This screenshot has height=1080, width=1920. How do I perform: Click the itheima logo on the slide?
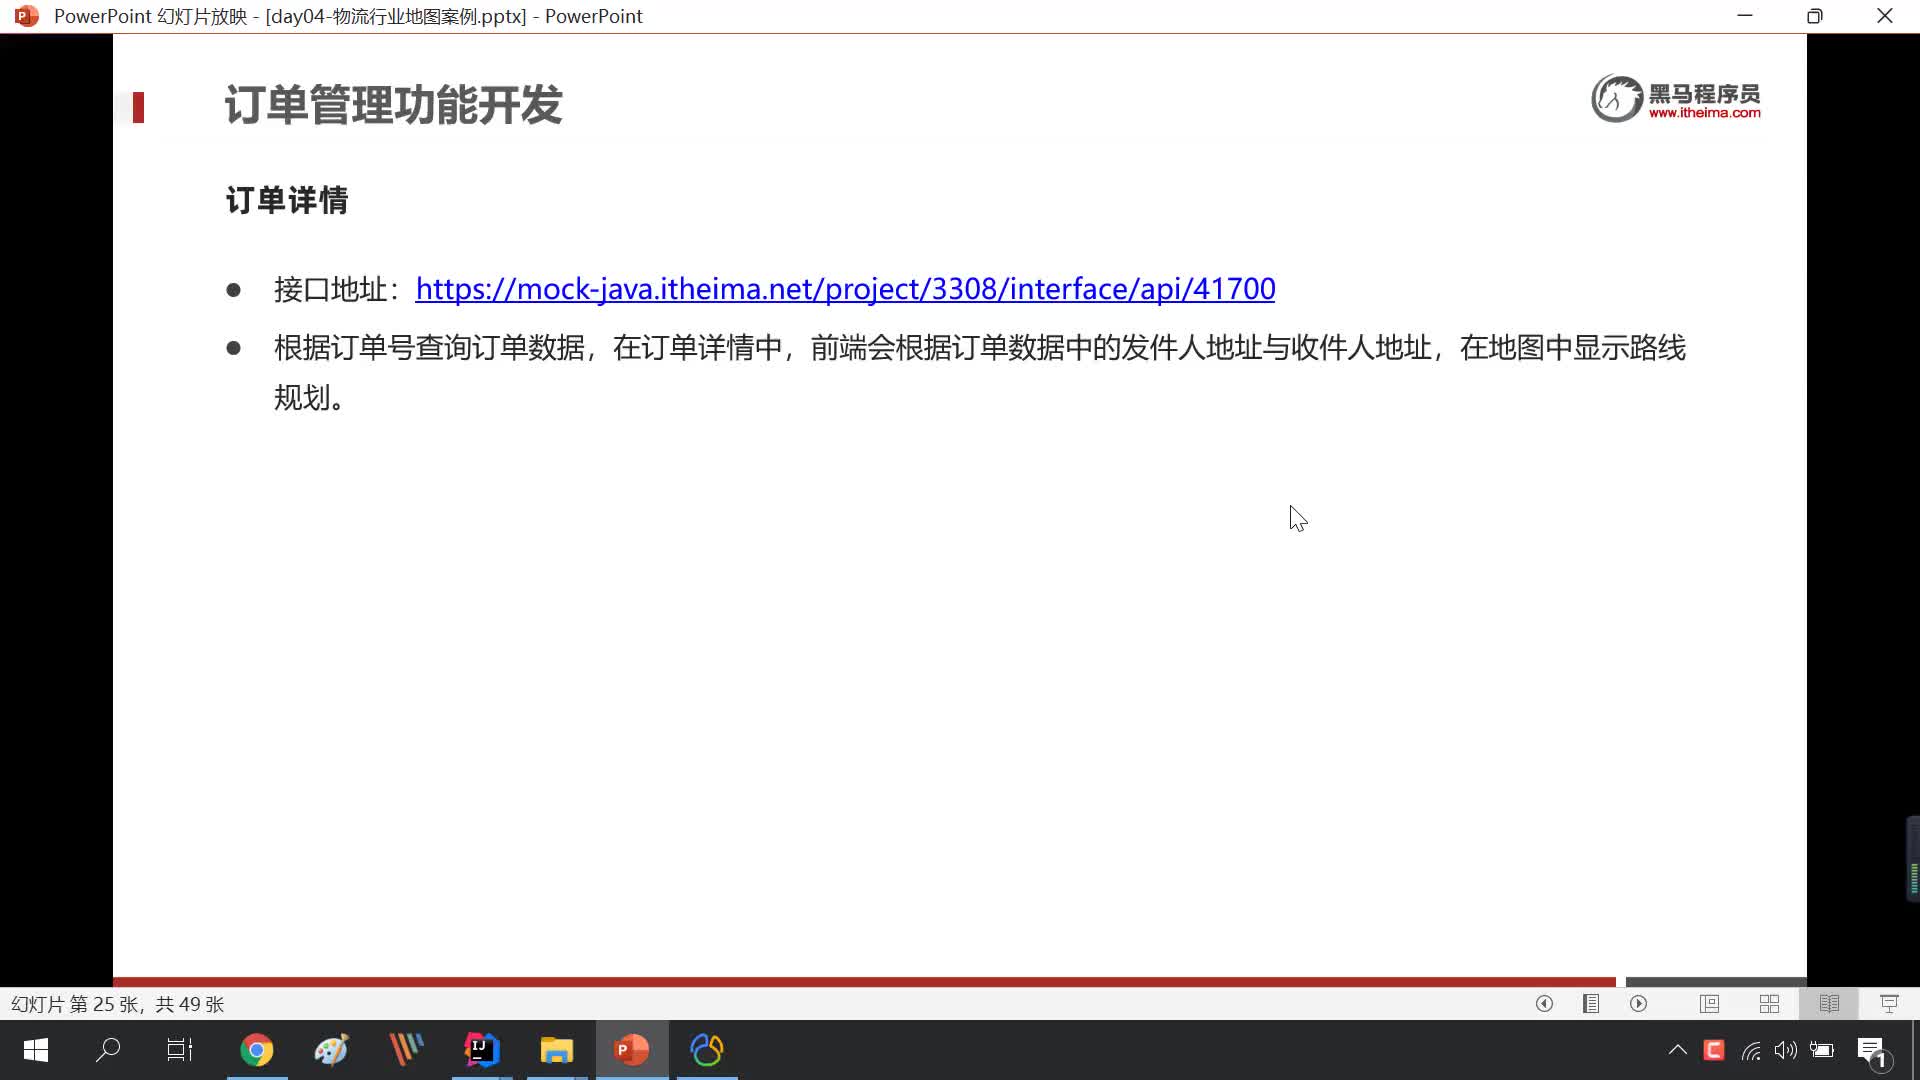(x=1676, y=98)
